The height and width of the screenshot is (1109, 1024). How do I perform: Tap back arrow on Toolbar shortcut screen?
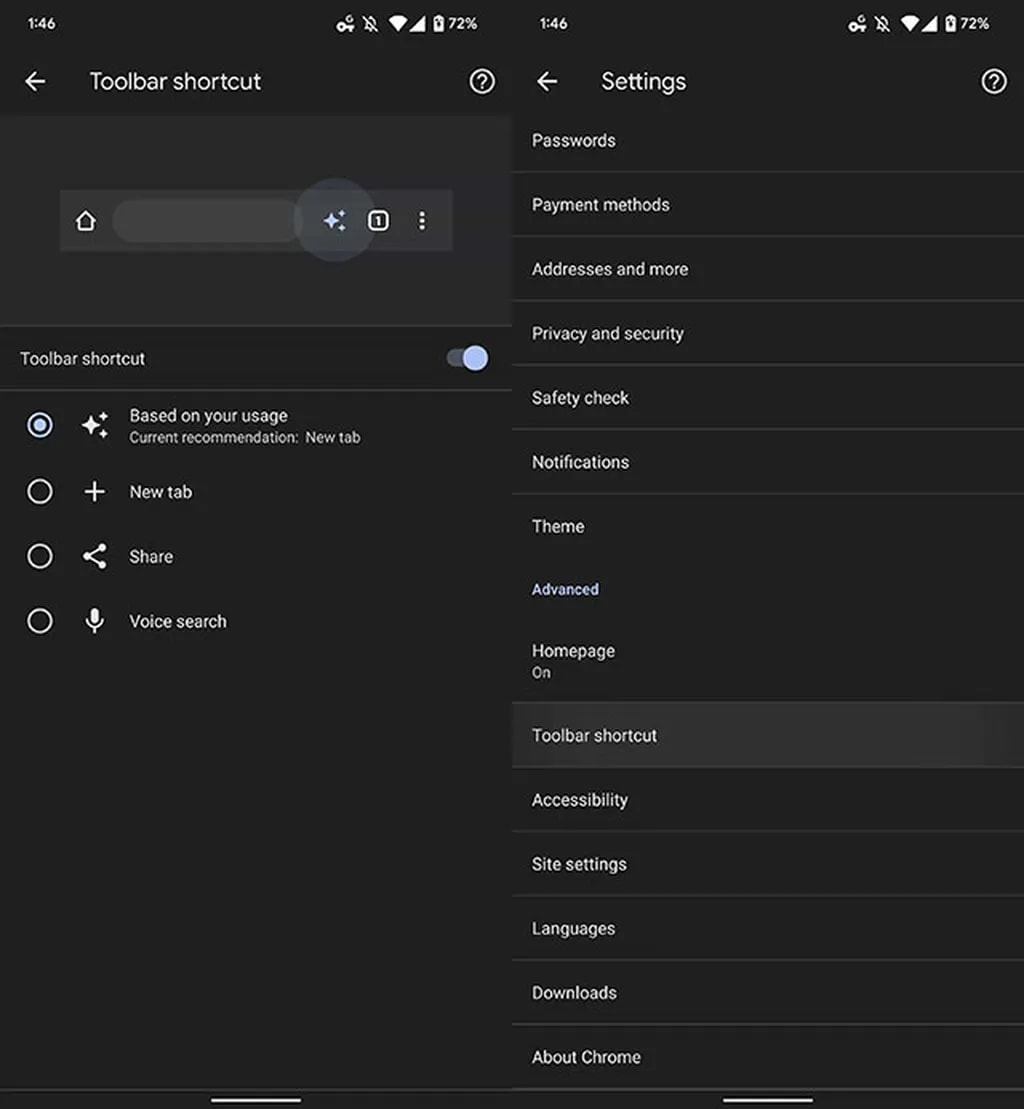click(35, 82)
